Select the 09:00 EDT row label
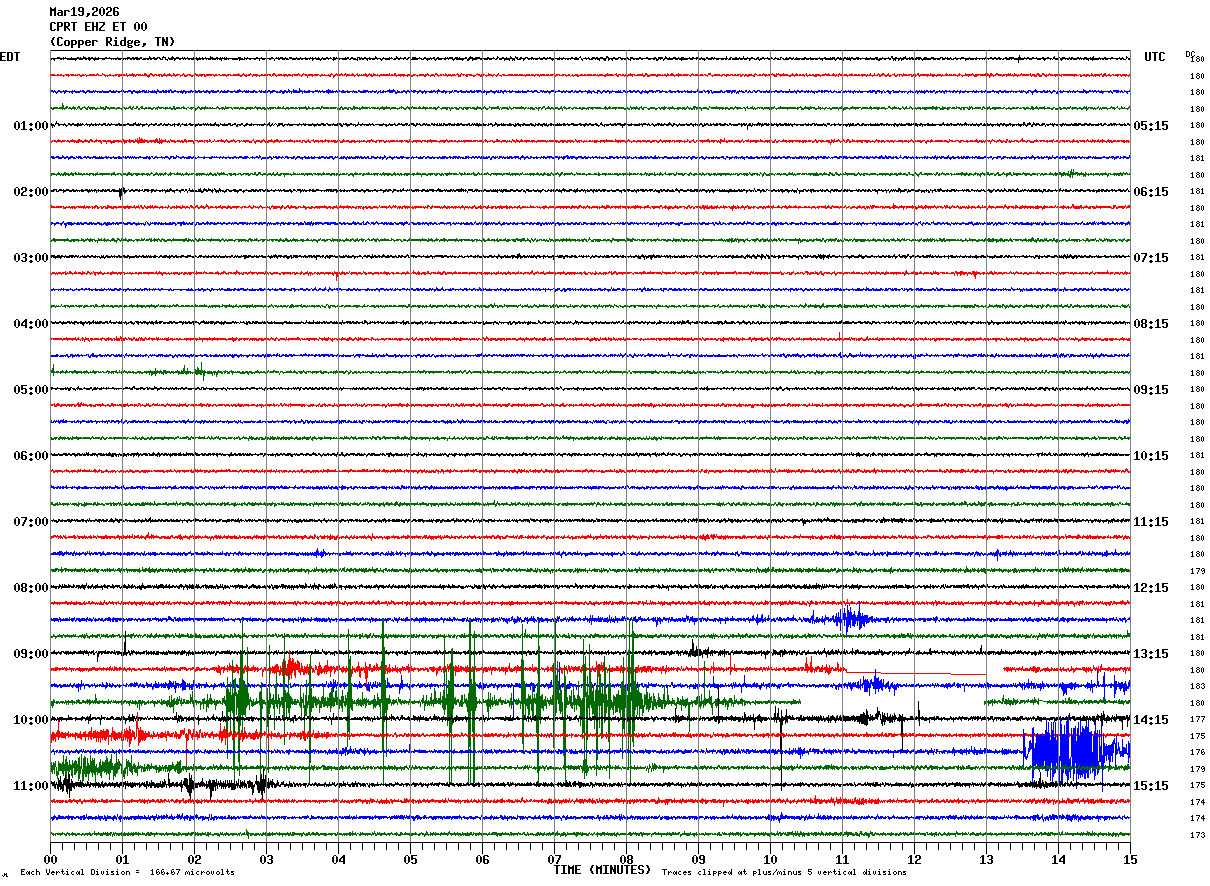 pyautogui.click(x=30, y=654)
